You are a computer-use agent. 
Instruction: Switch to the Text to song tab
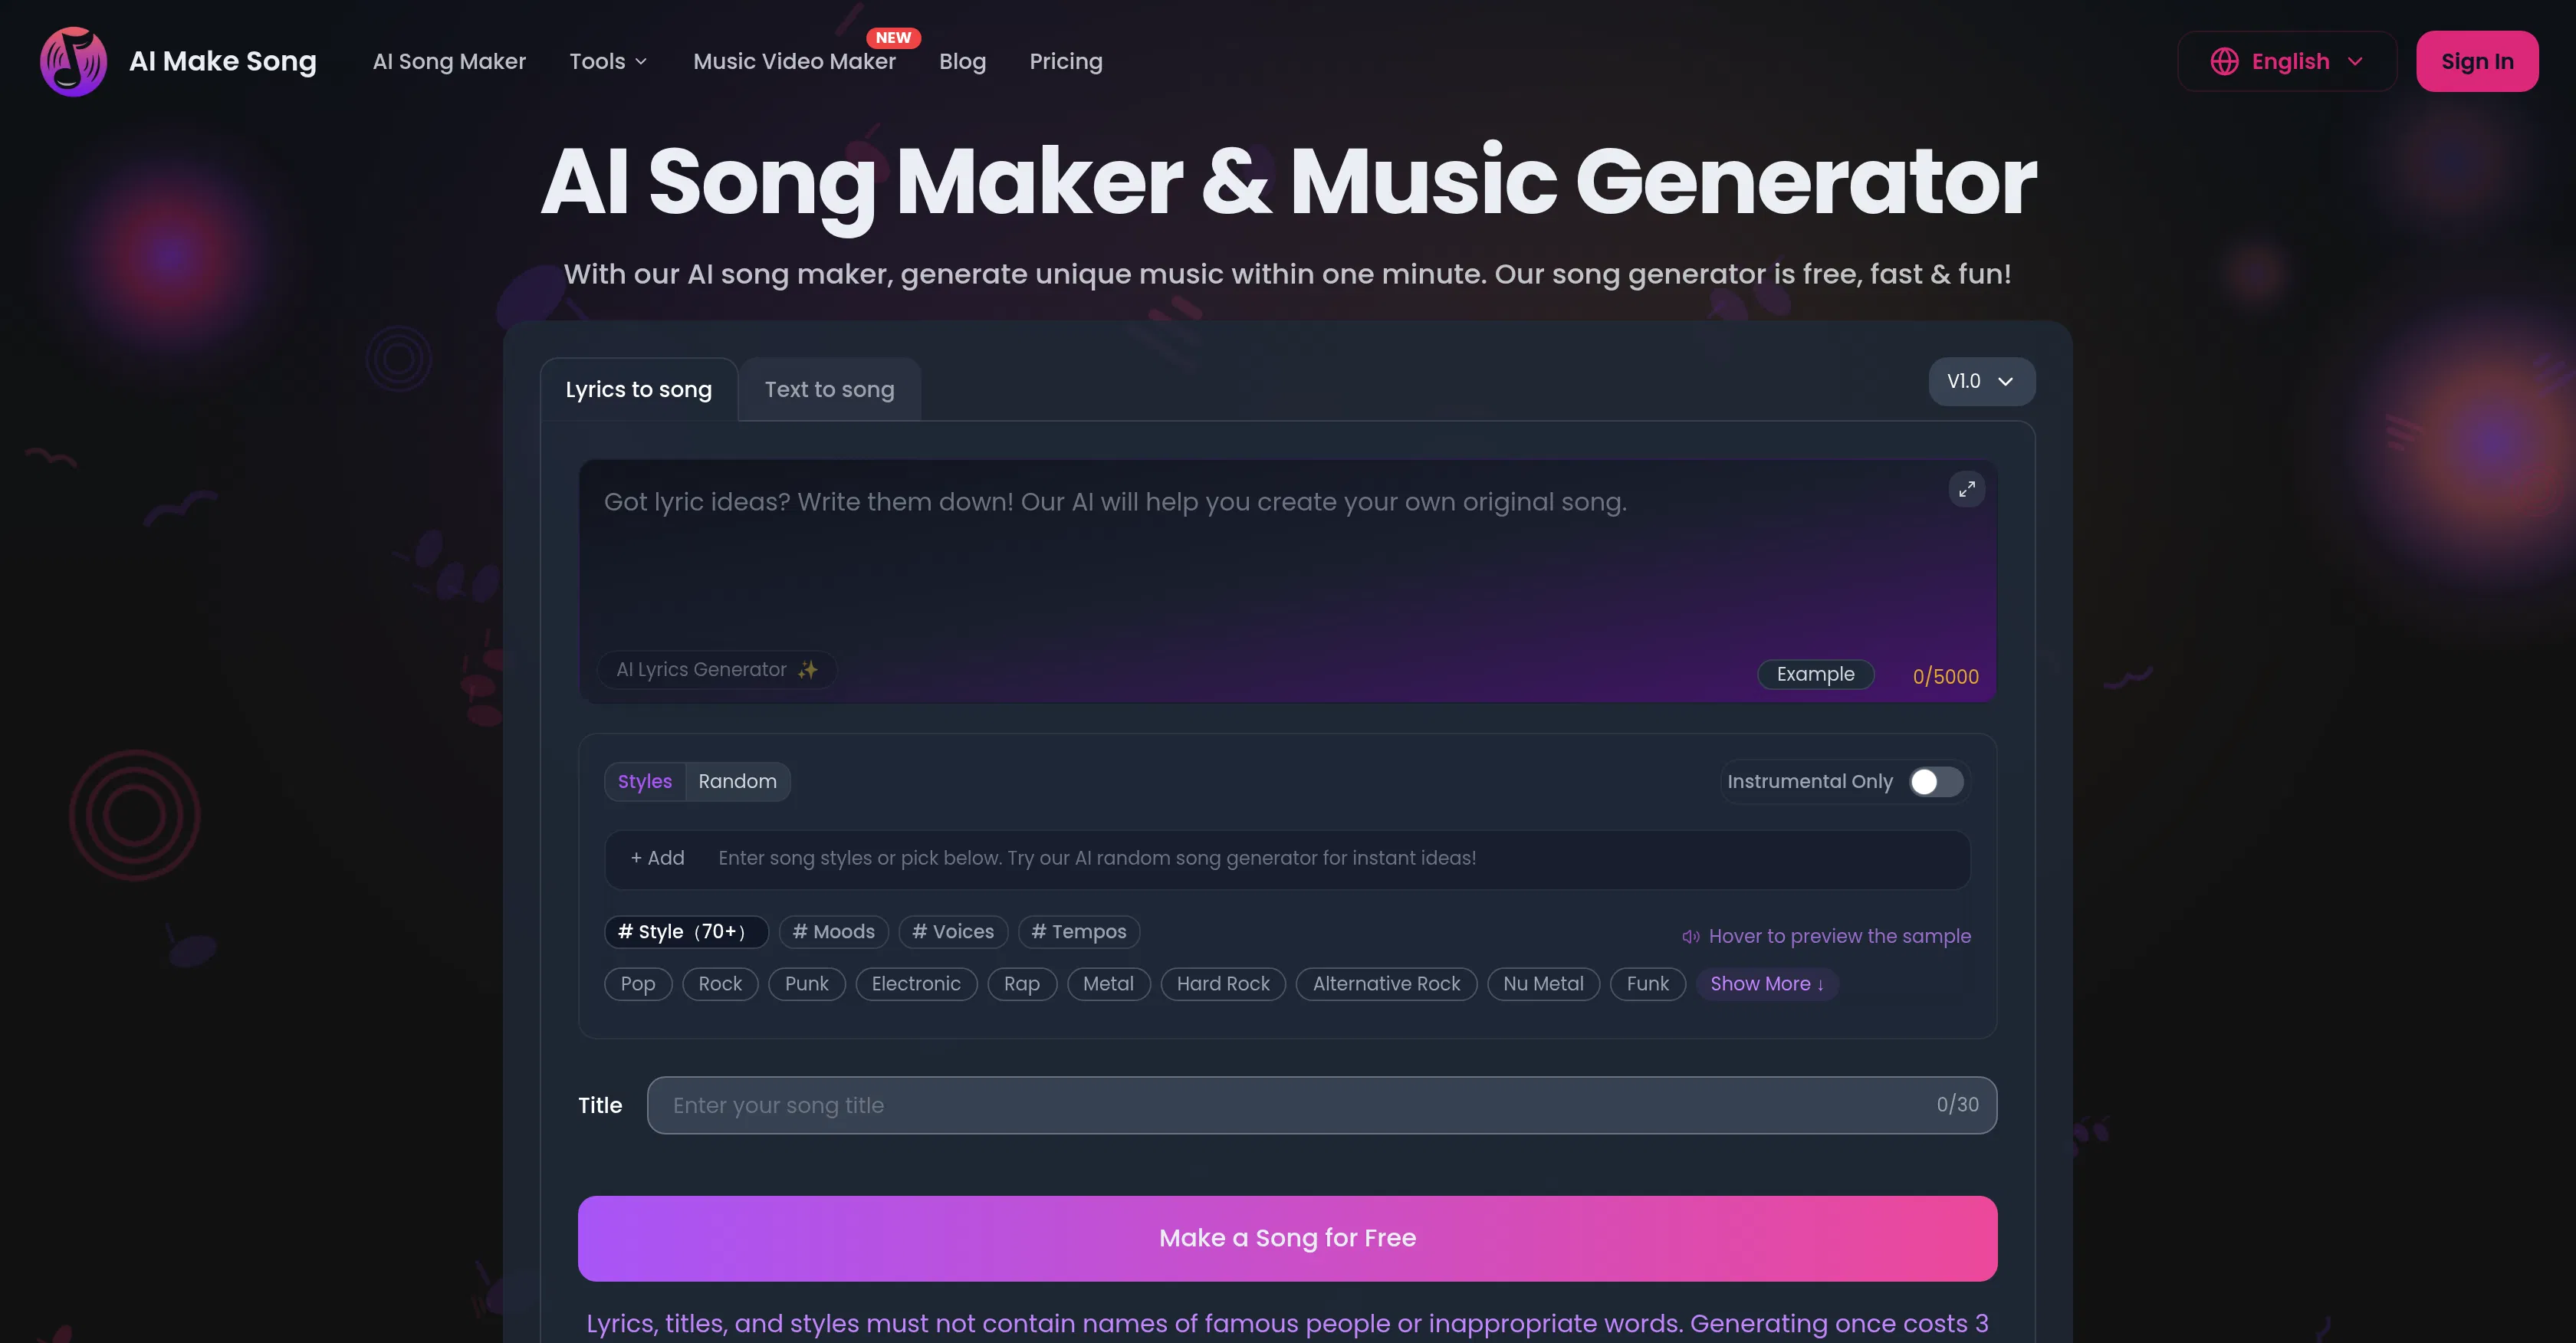[x=829, y=389]
